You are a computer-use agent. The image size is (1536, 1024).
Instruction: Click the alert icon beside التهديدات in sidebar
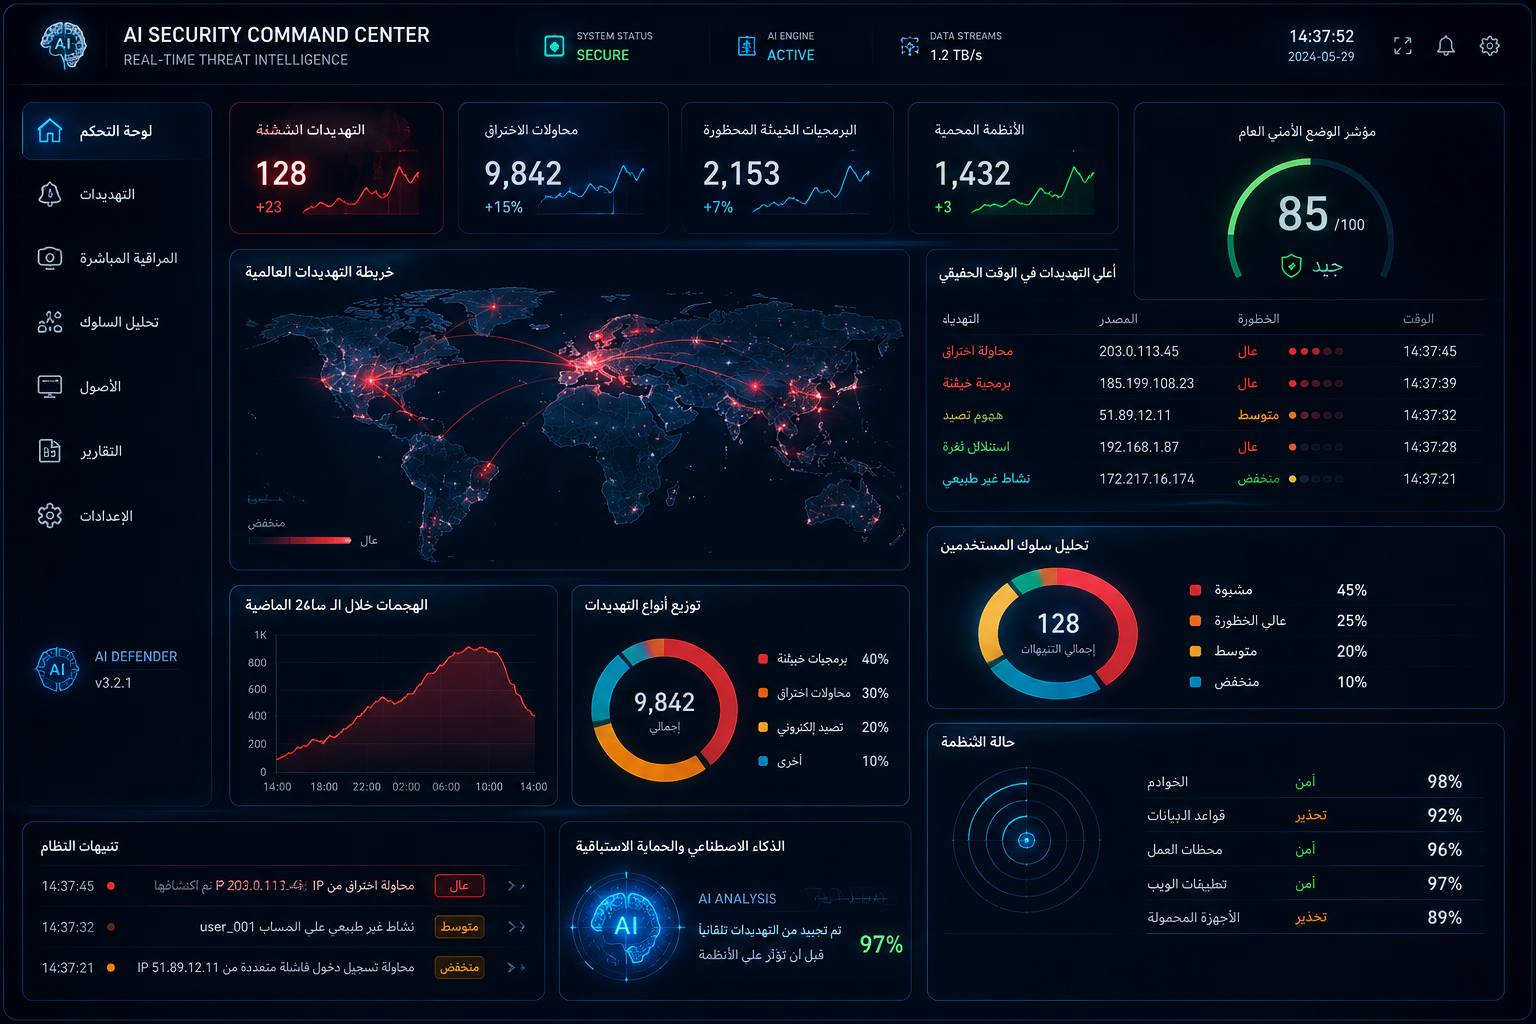[x=50, y=194]
